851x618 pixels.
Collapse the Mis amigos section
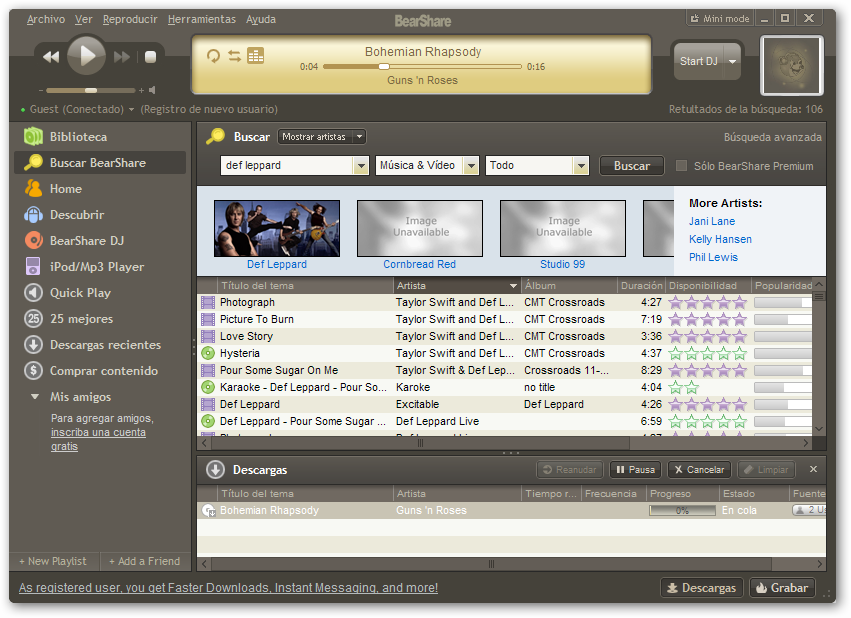click(35, 397)
